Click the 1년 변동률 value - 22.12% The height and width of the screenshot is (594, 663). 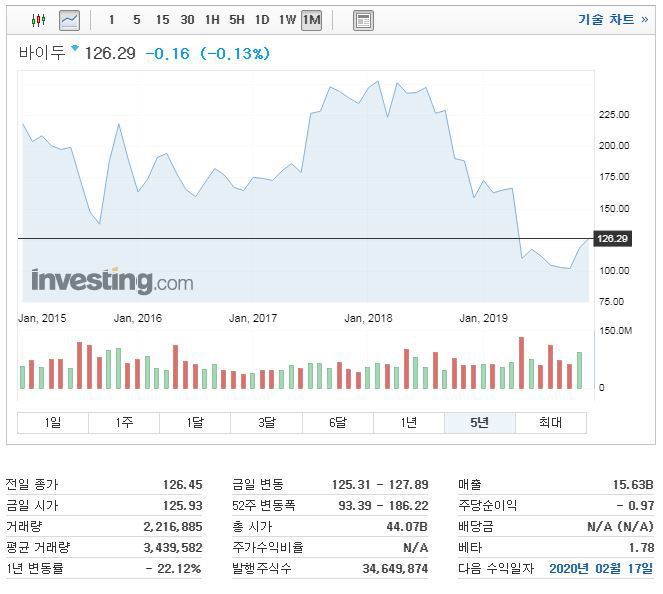click(174, 569)
